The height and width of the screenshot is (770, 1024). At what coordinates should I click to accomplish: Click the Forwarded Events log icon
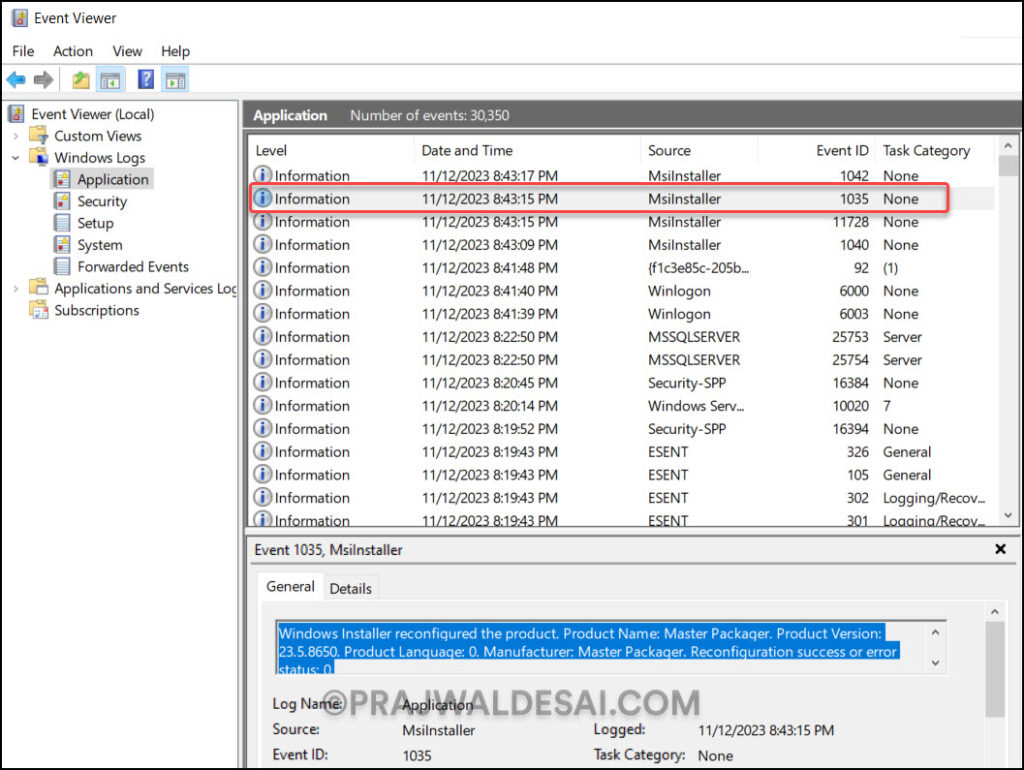pos(63,266)
